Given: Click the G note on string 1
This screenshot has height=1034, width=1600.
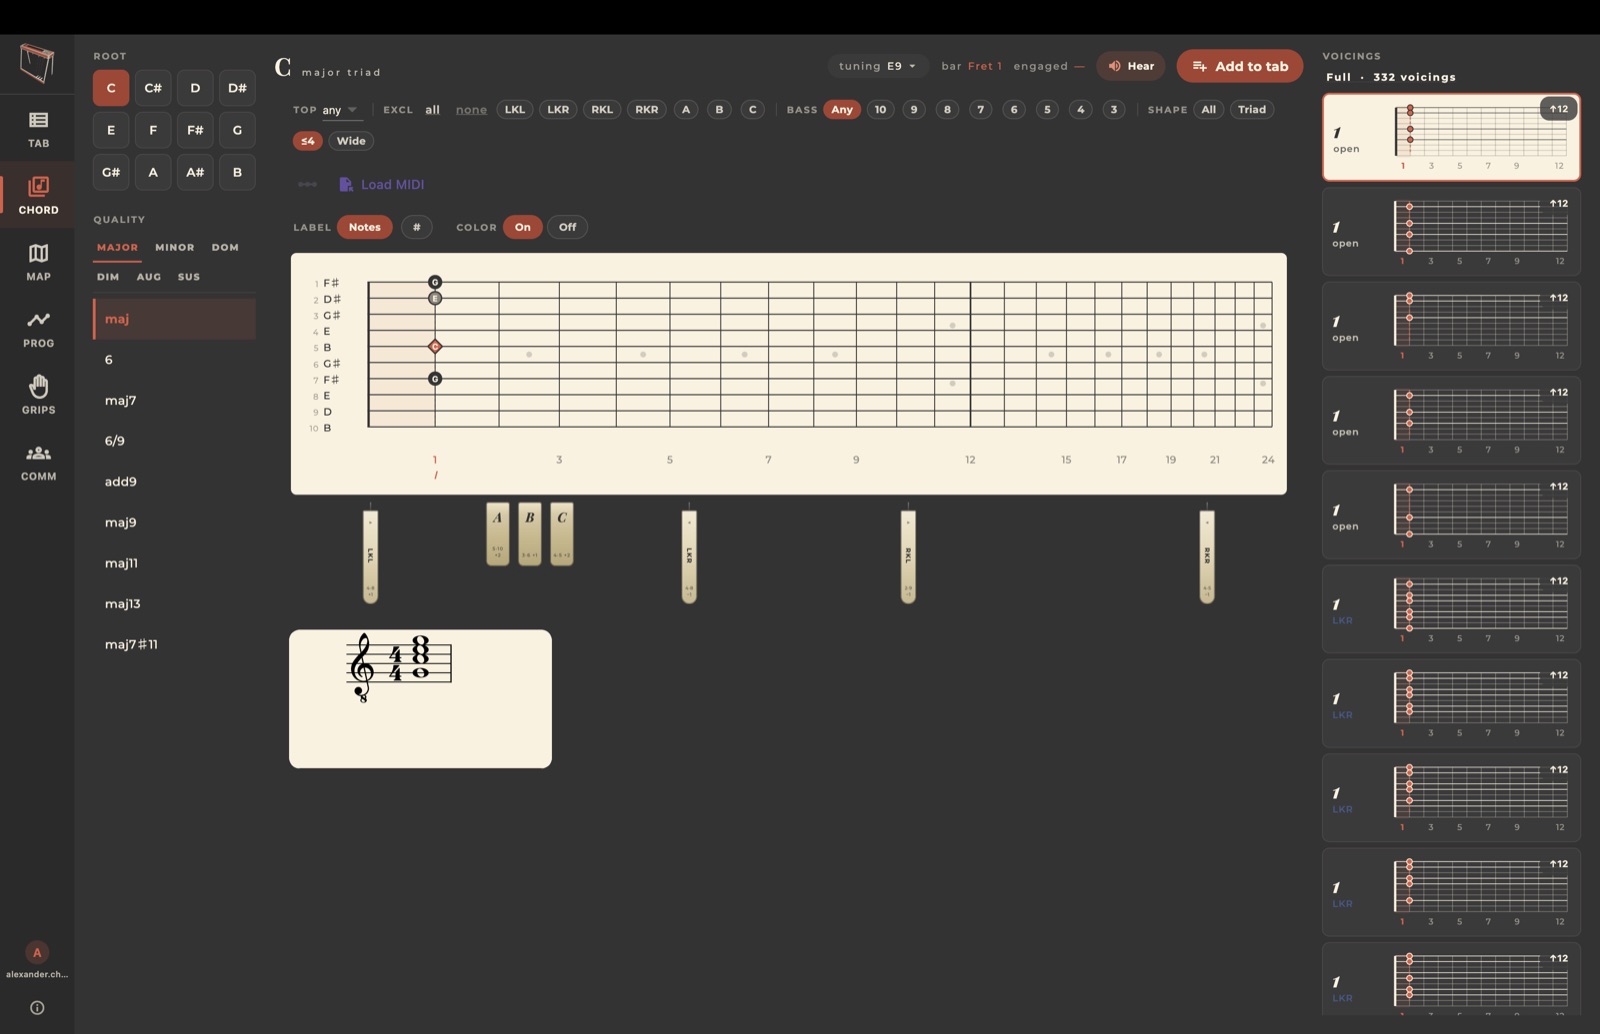Looking at the screenshot, I should [x=435, y=282].
